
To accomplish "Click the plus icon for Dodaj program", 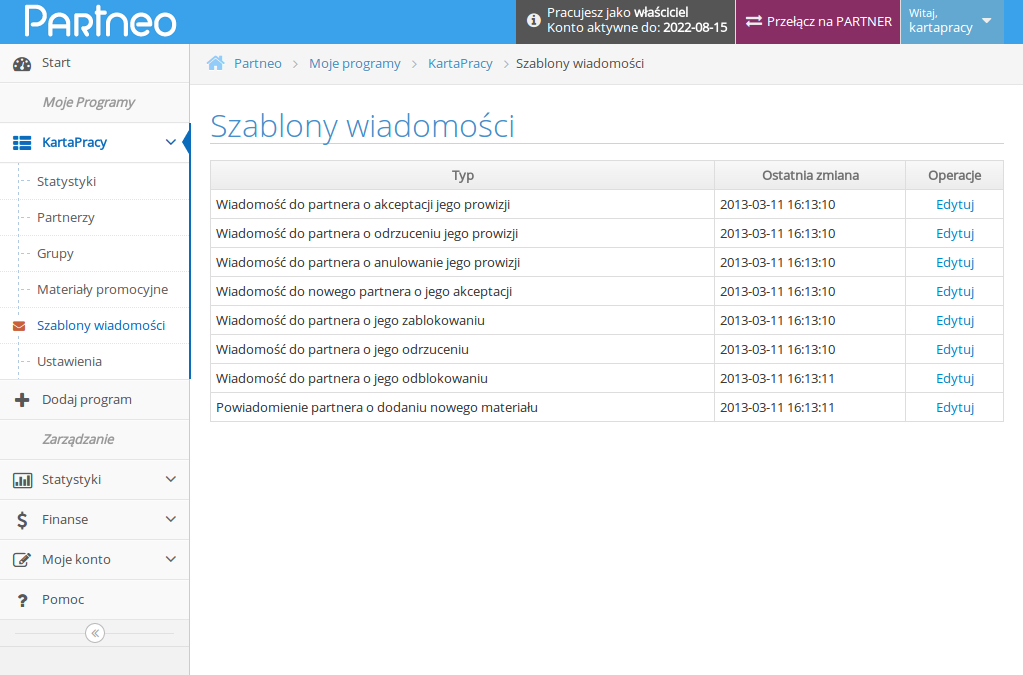I will point(22,400).
